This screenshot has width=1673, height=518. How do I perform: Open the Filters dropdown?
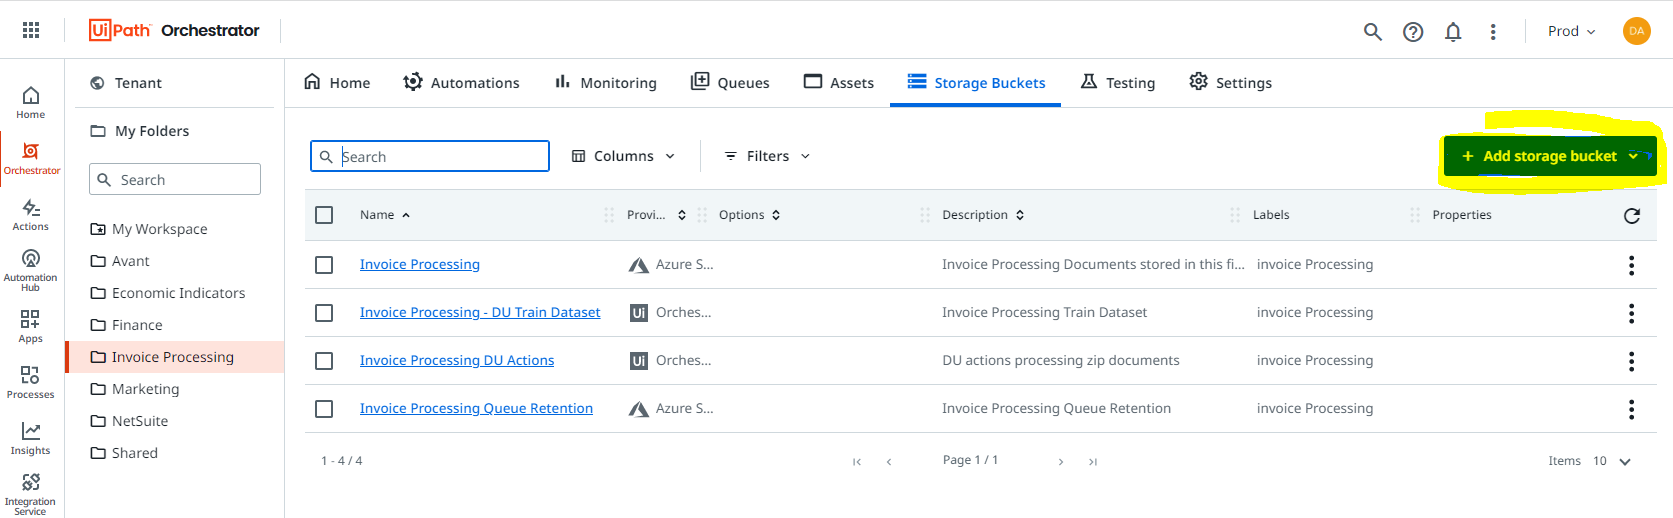point(767,156)
